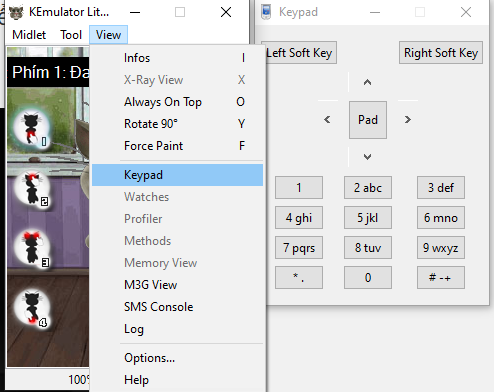Screen dimensions: 494x392
Task: Click the down arrow on Keypad
Action: 367,157
